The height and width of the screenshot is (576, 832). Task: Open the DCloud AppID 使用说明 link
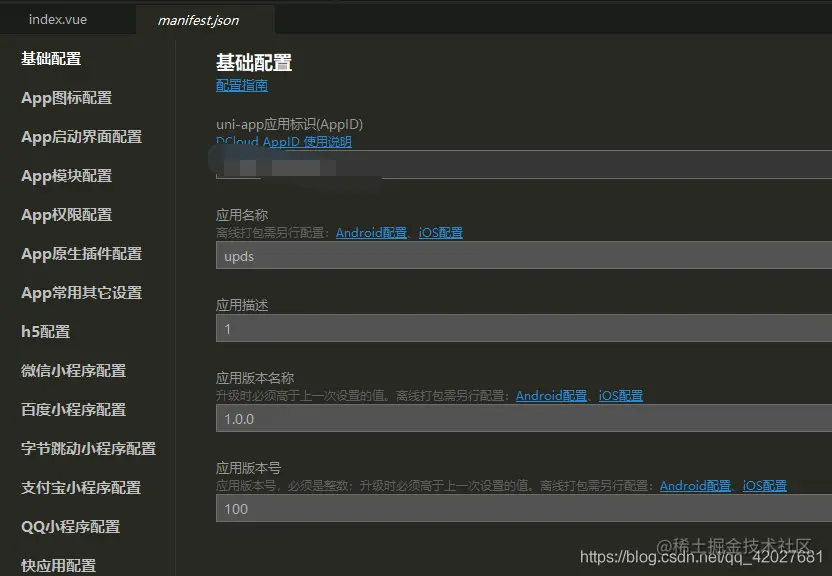(x=283, y=141)
